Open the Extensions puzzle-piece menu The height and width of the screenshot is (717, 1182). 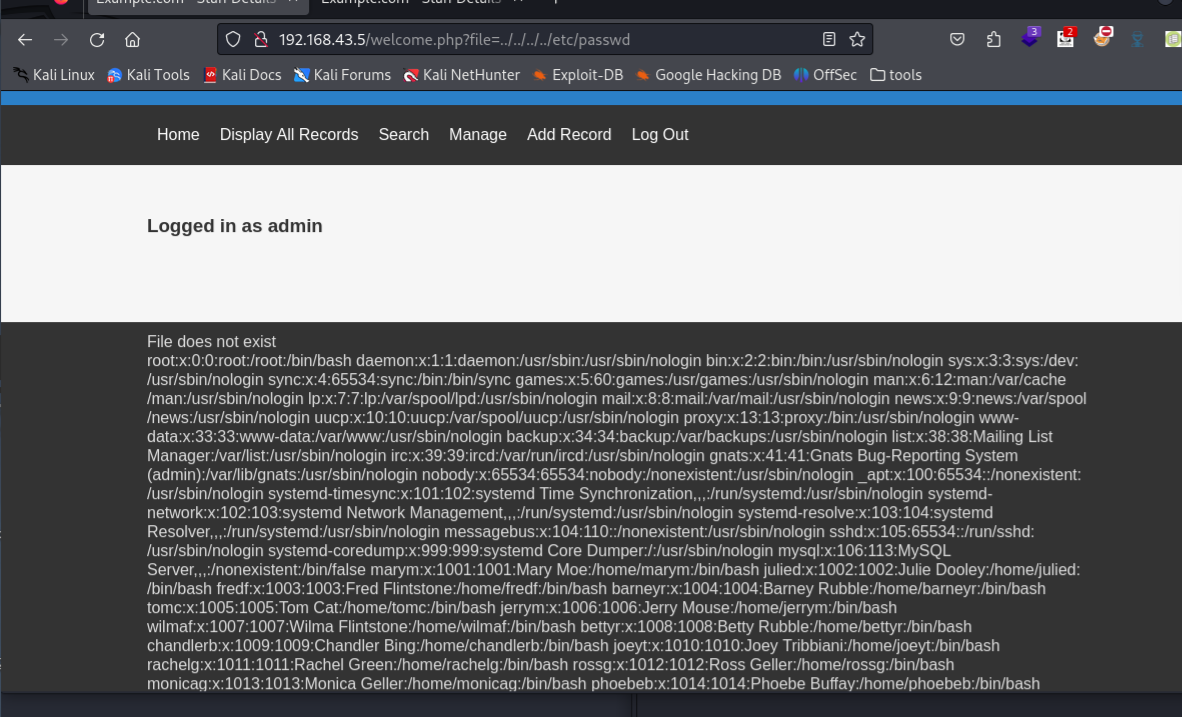(994, 39)
